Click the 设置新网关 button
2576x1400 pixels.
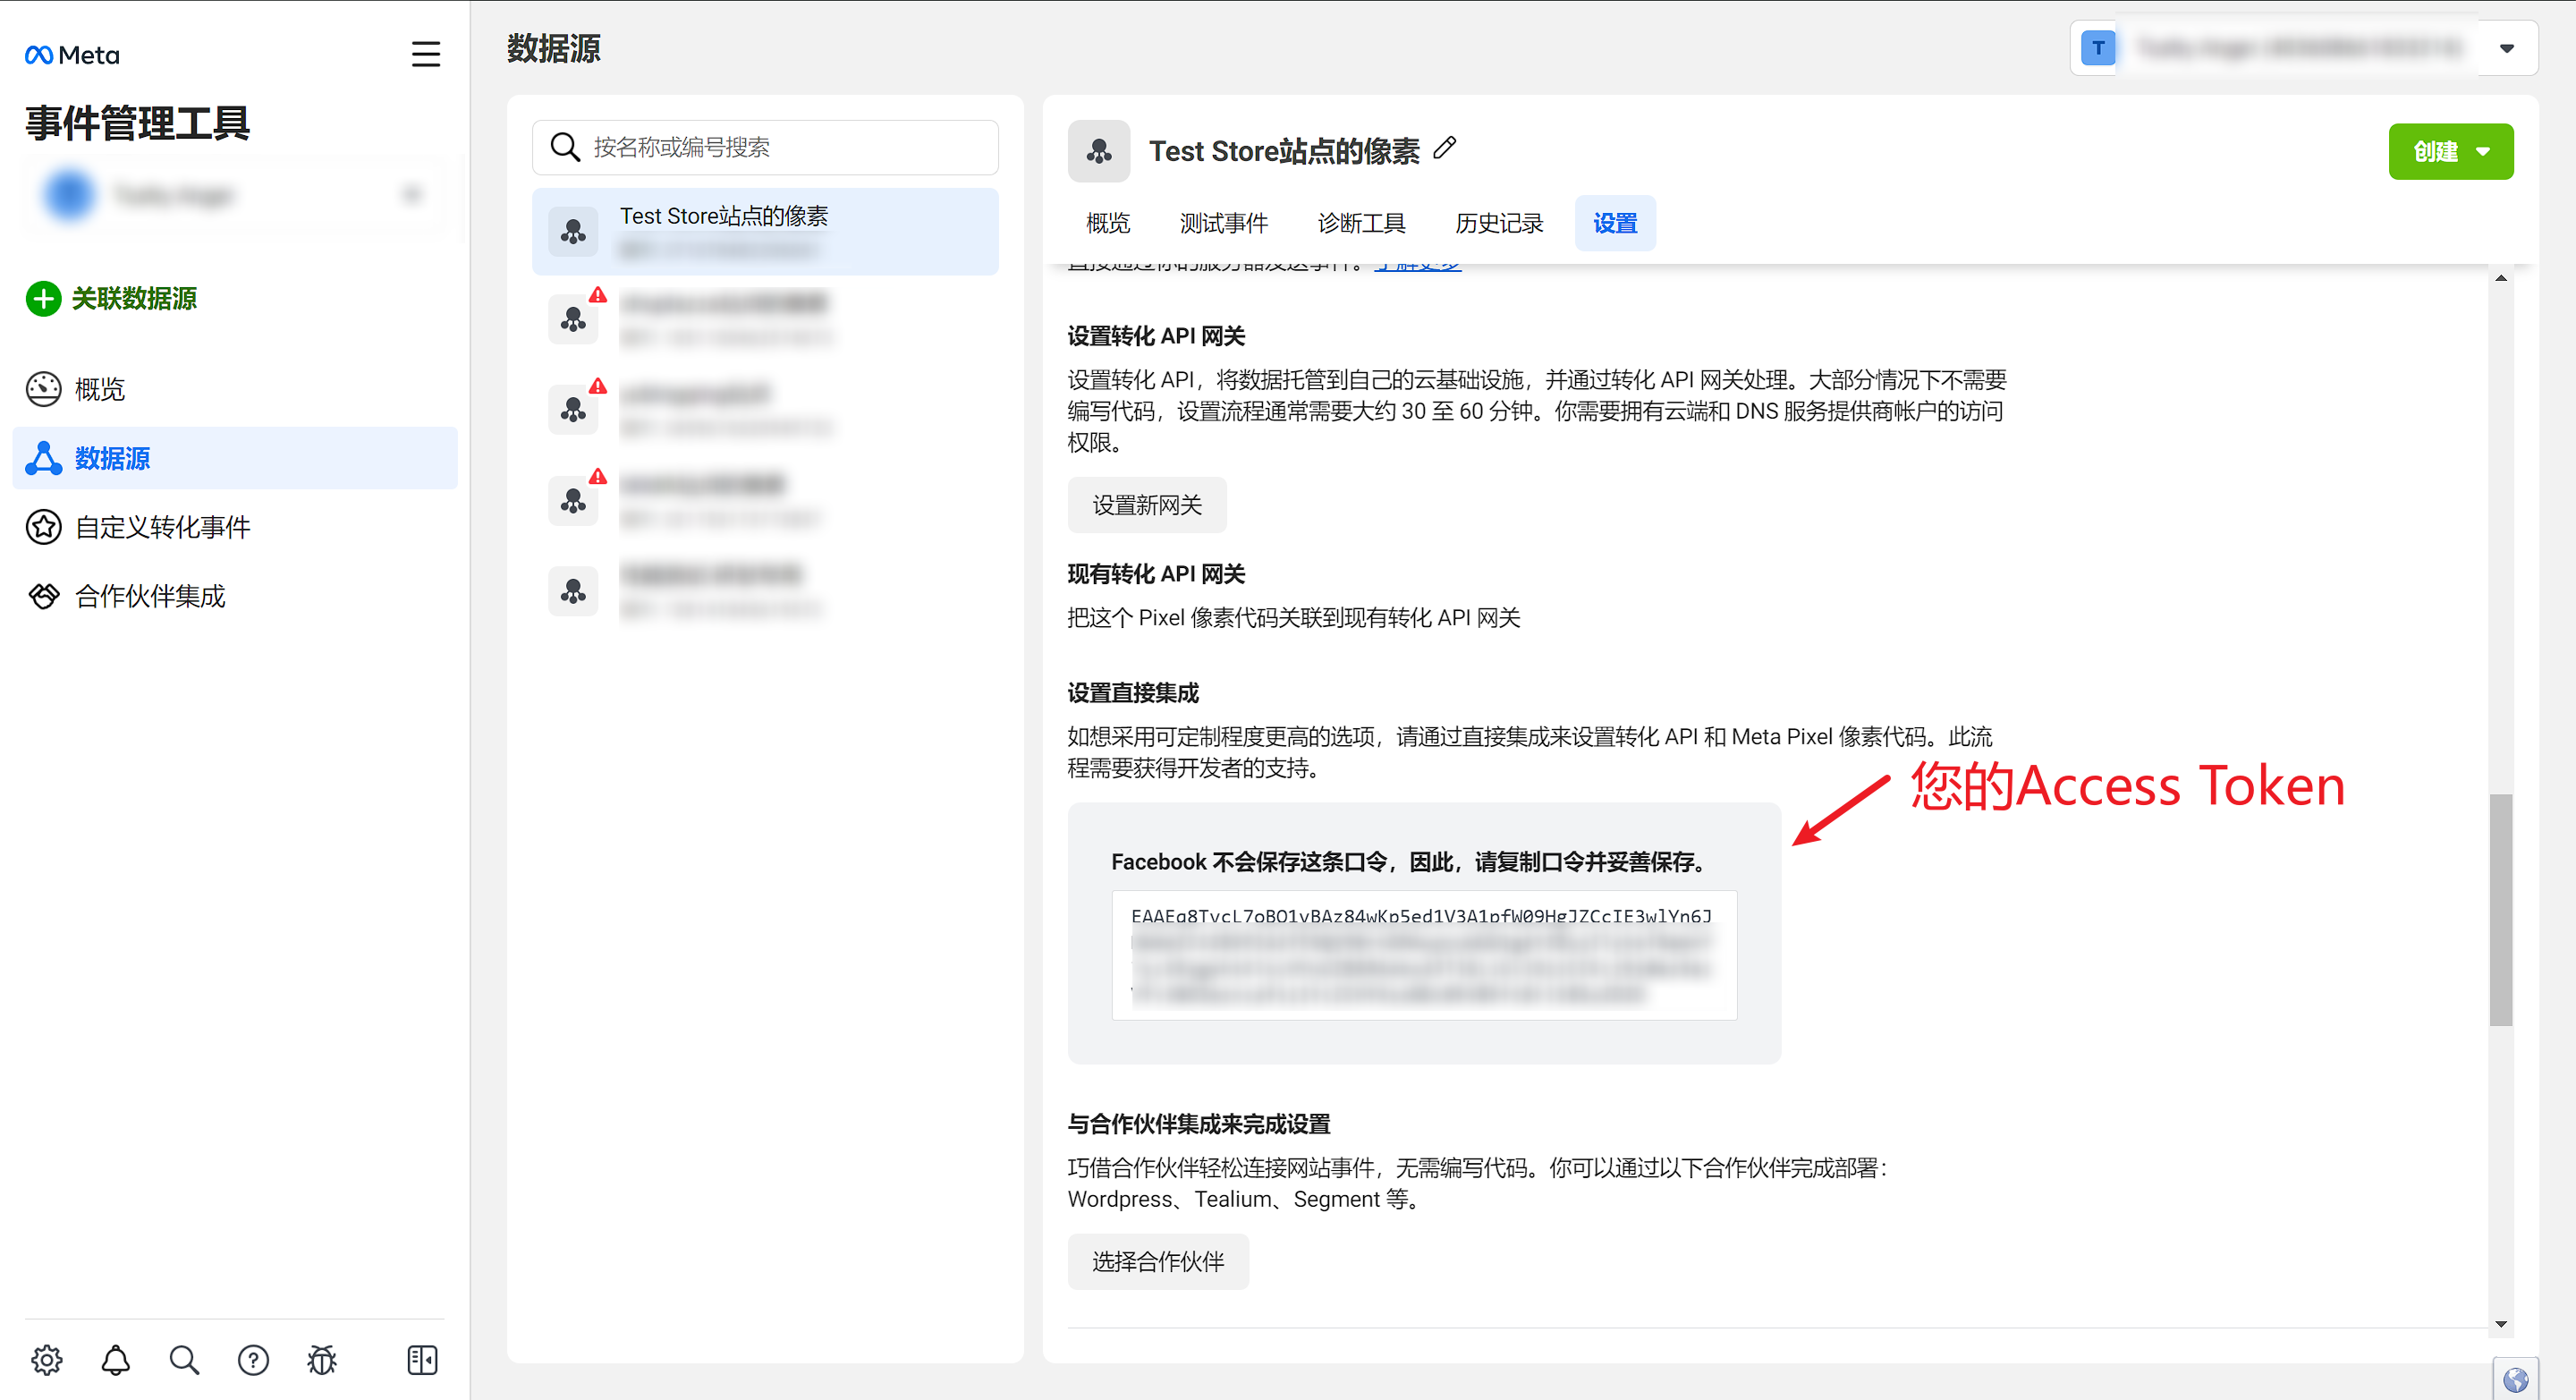click(1147, 505)
